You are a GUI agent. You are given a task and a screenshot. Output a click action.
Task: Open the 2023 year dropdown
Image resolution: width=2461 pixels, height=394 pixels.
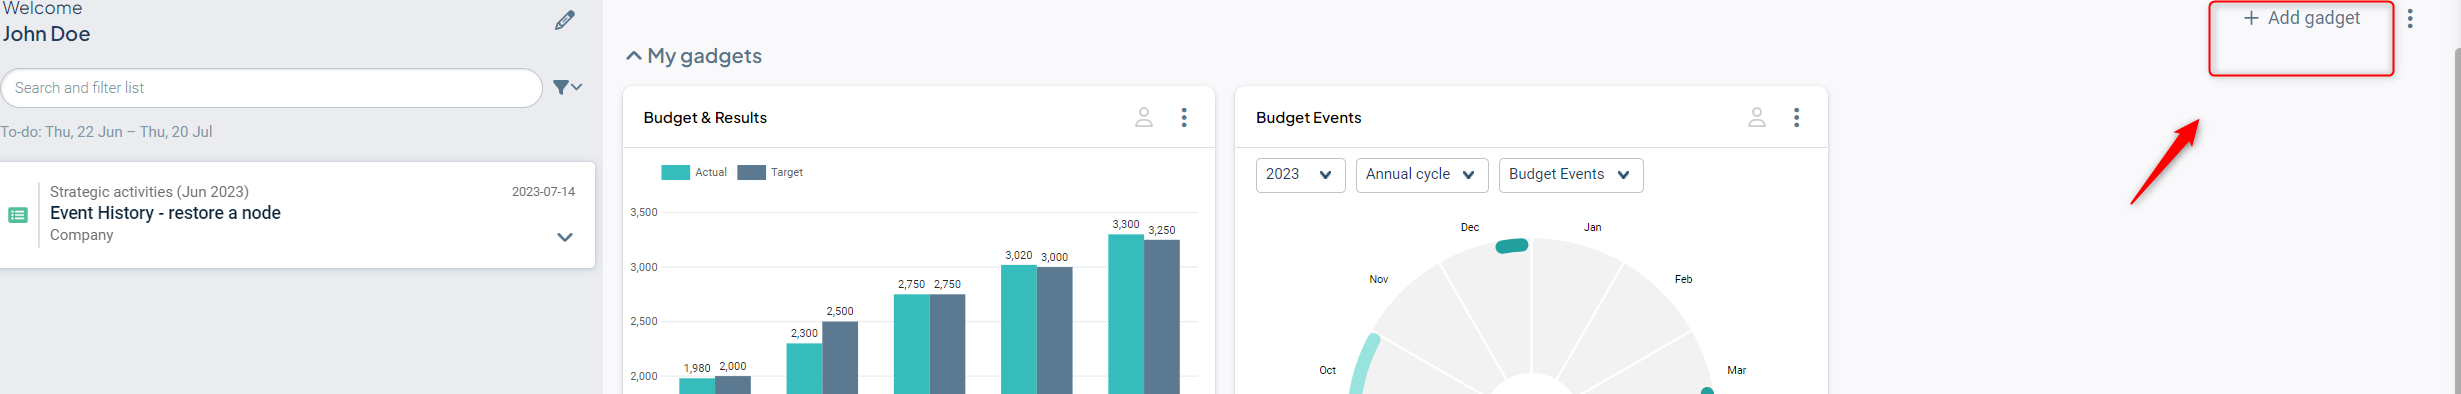(1300, 175)
